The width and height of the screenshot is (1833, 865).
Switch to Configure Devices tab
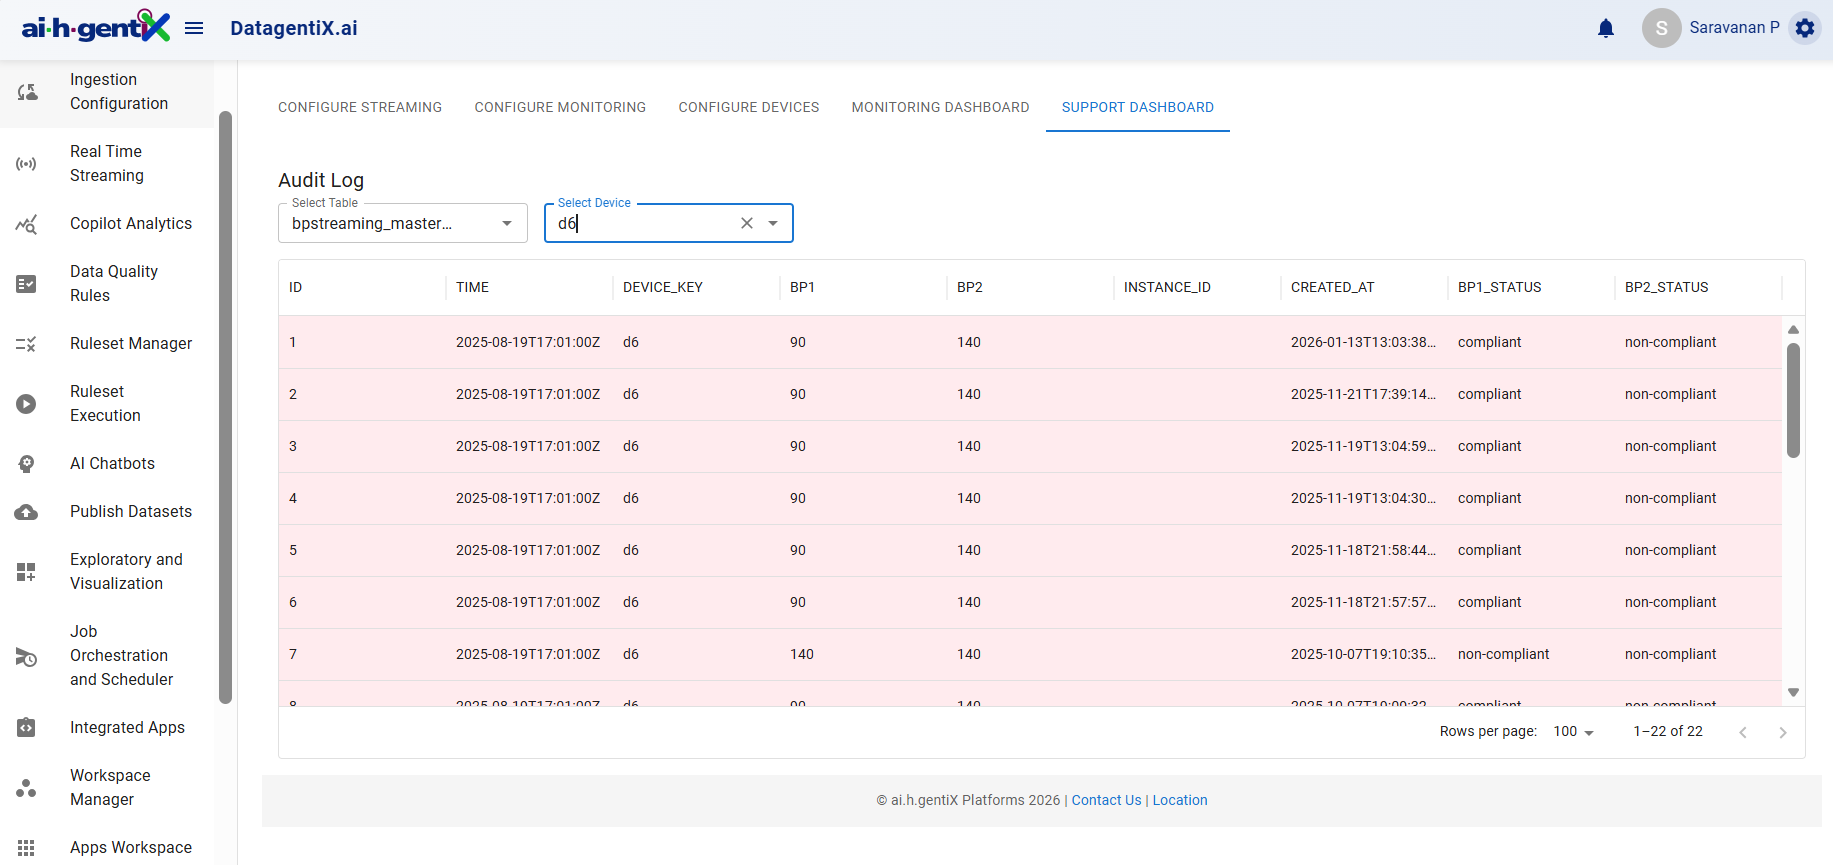[x=749, y=107]
